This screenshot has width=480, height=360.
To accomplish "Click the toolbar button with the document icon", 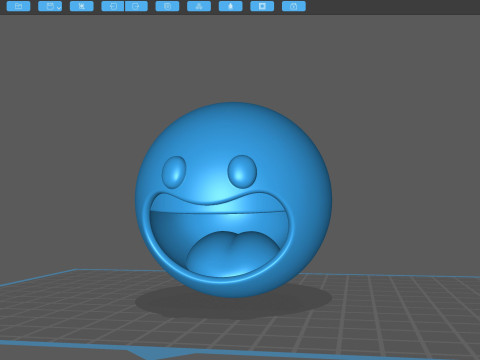I will click(167, 6).
